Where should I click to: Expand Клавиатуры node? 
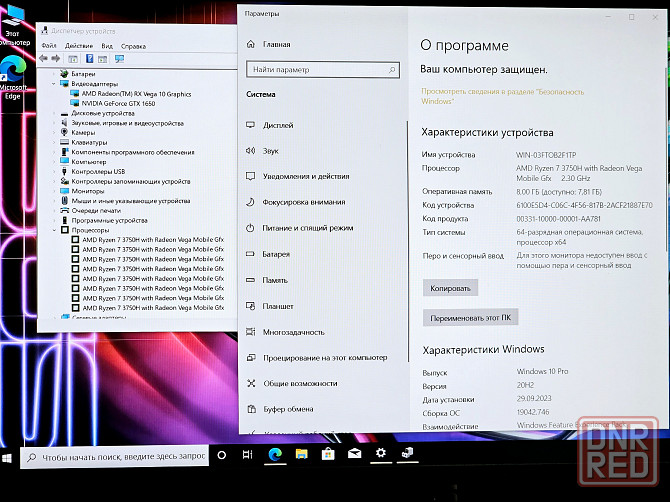[54, 143]
